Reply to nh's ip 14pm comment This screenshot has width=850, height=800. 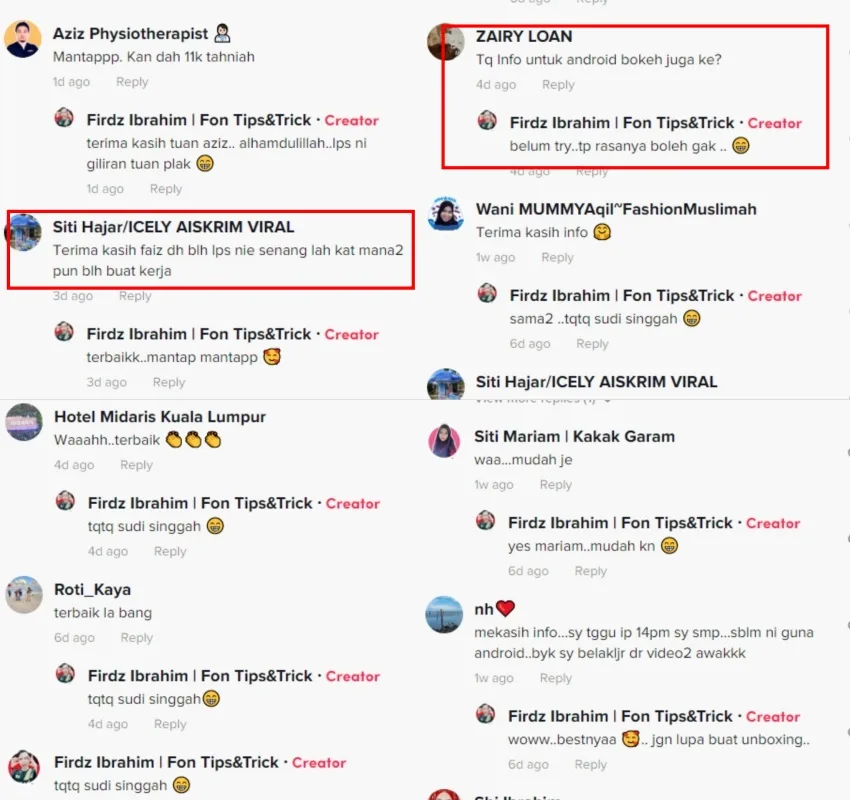point(556,678)
